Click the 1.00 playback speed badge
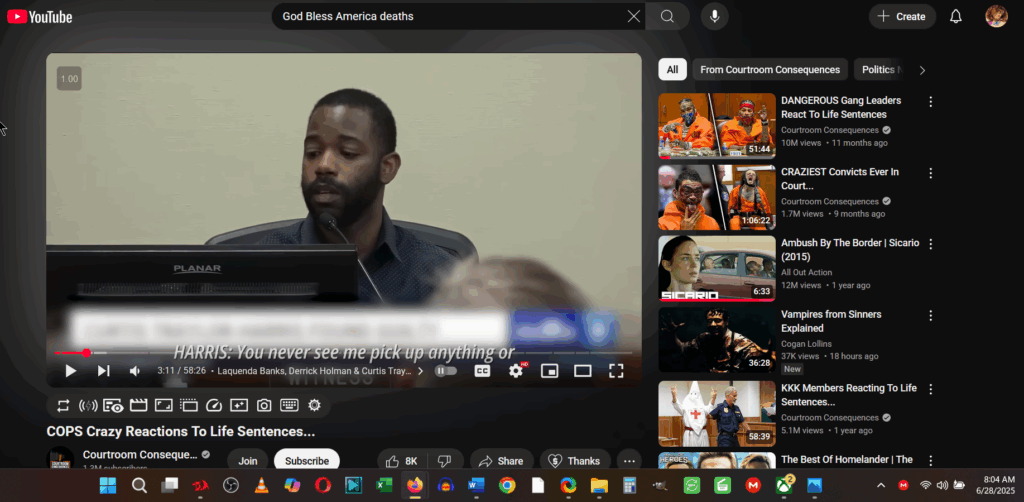The image size is (1024, 502). (x=69, y=79)
